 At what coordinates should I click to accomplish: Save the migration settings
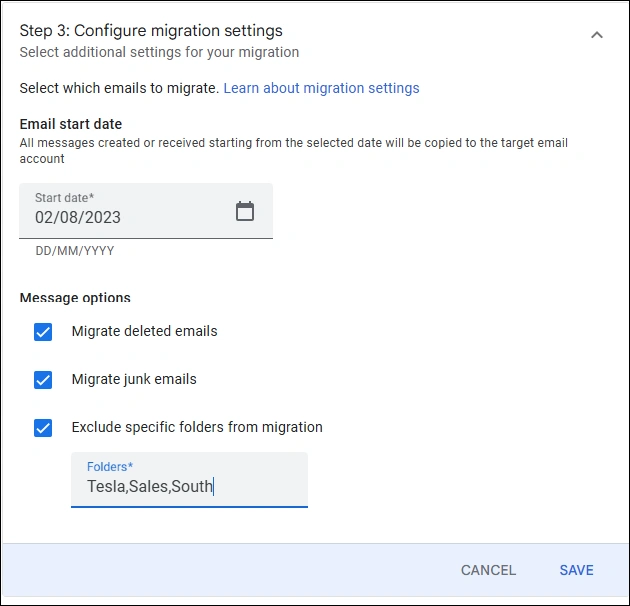pyautogui.click(x=576, y=570)
